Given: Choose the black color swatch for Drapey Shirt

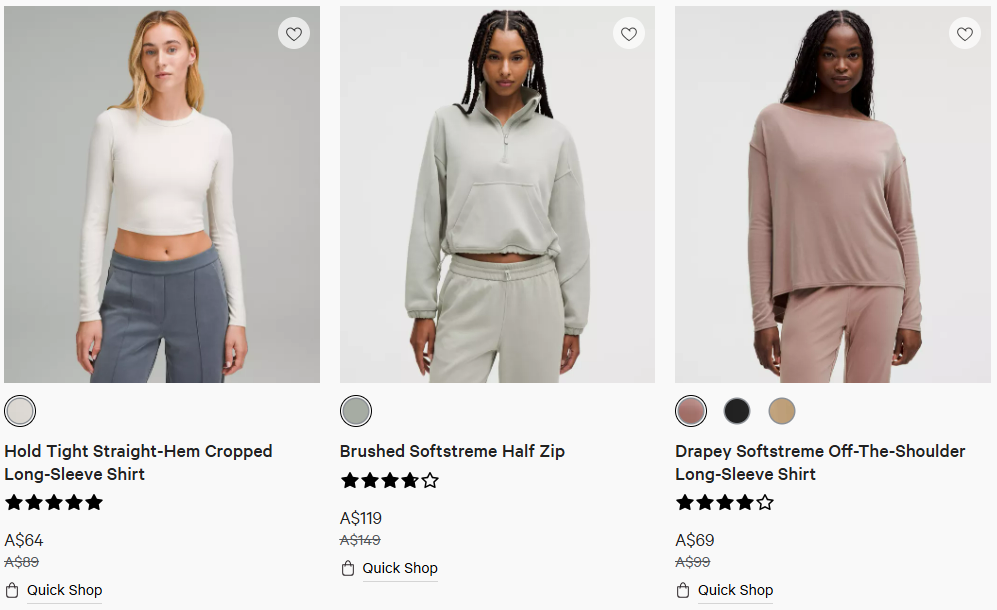Looking at the screenshot, I should pyautogui.click(x=737, y=411).
